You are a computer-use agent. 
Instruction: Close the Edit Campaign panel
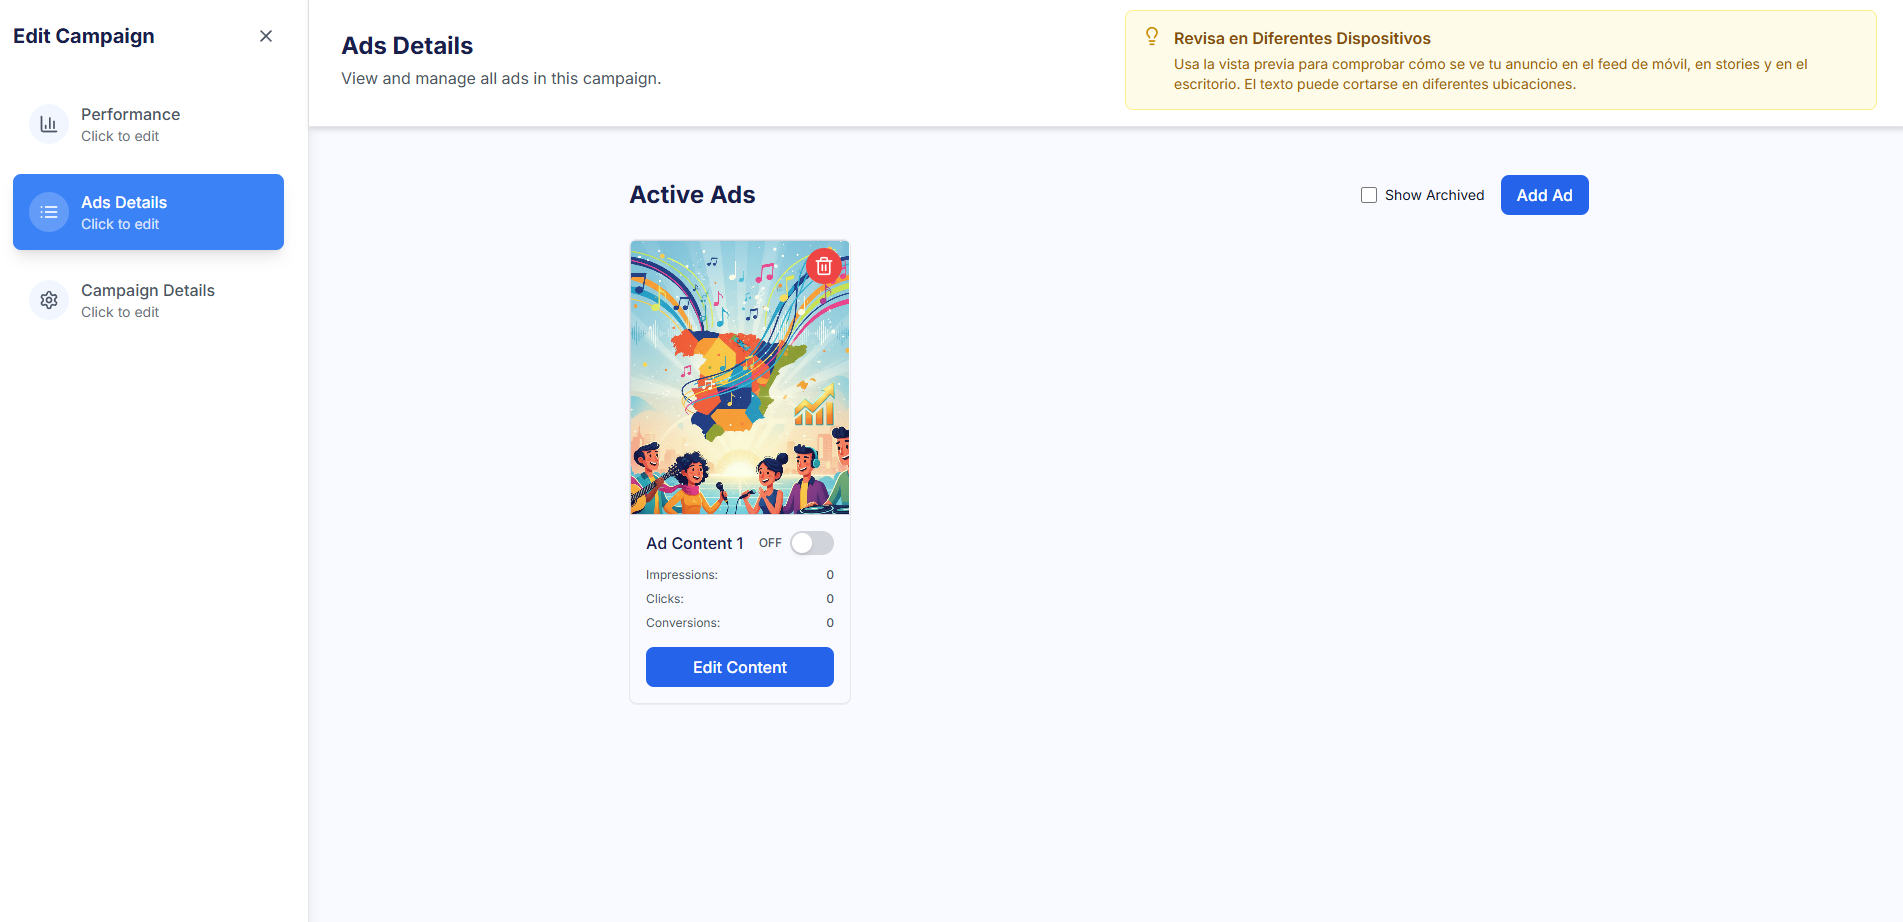tap(266, 36)
